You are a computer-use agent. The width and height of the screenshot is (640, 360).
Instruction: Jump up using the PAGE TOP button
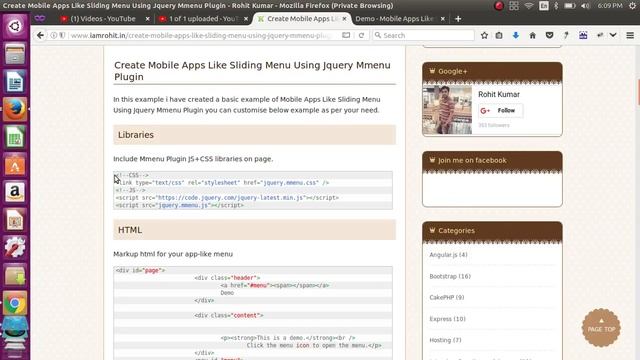[601, 328]
